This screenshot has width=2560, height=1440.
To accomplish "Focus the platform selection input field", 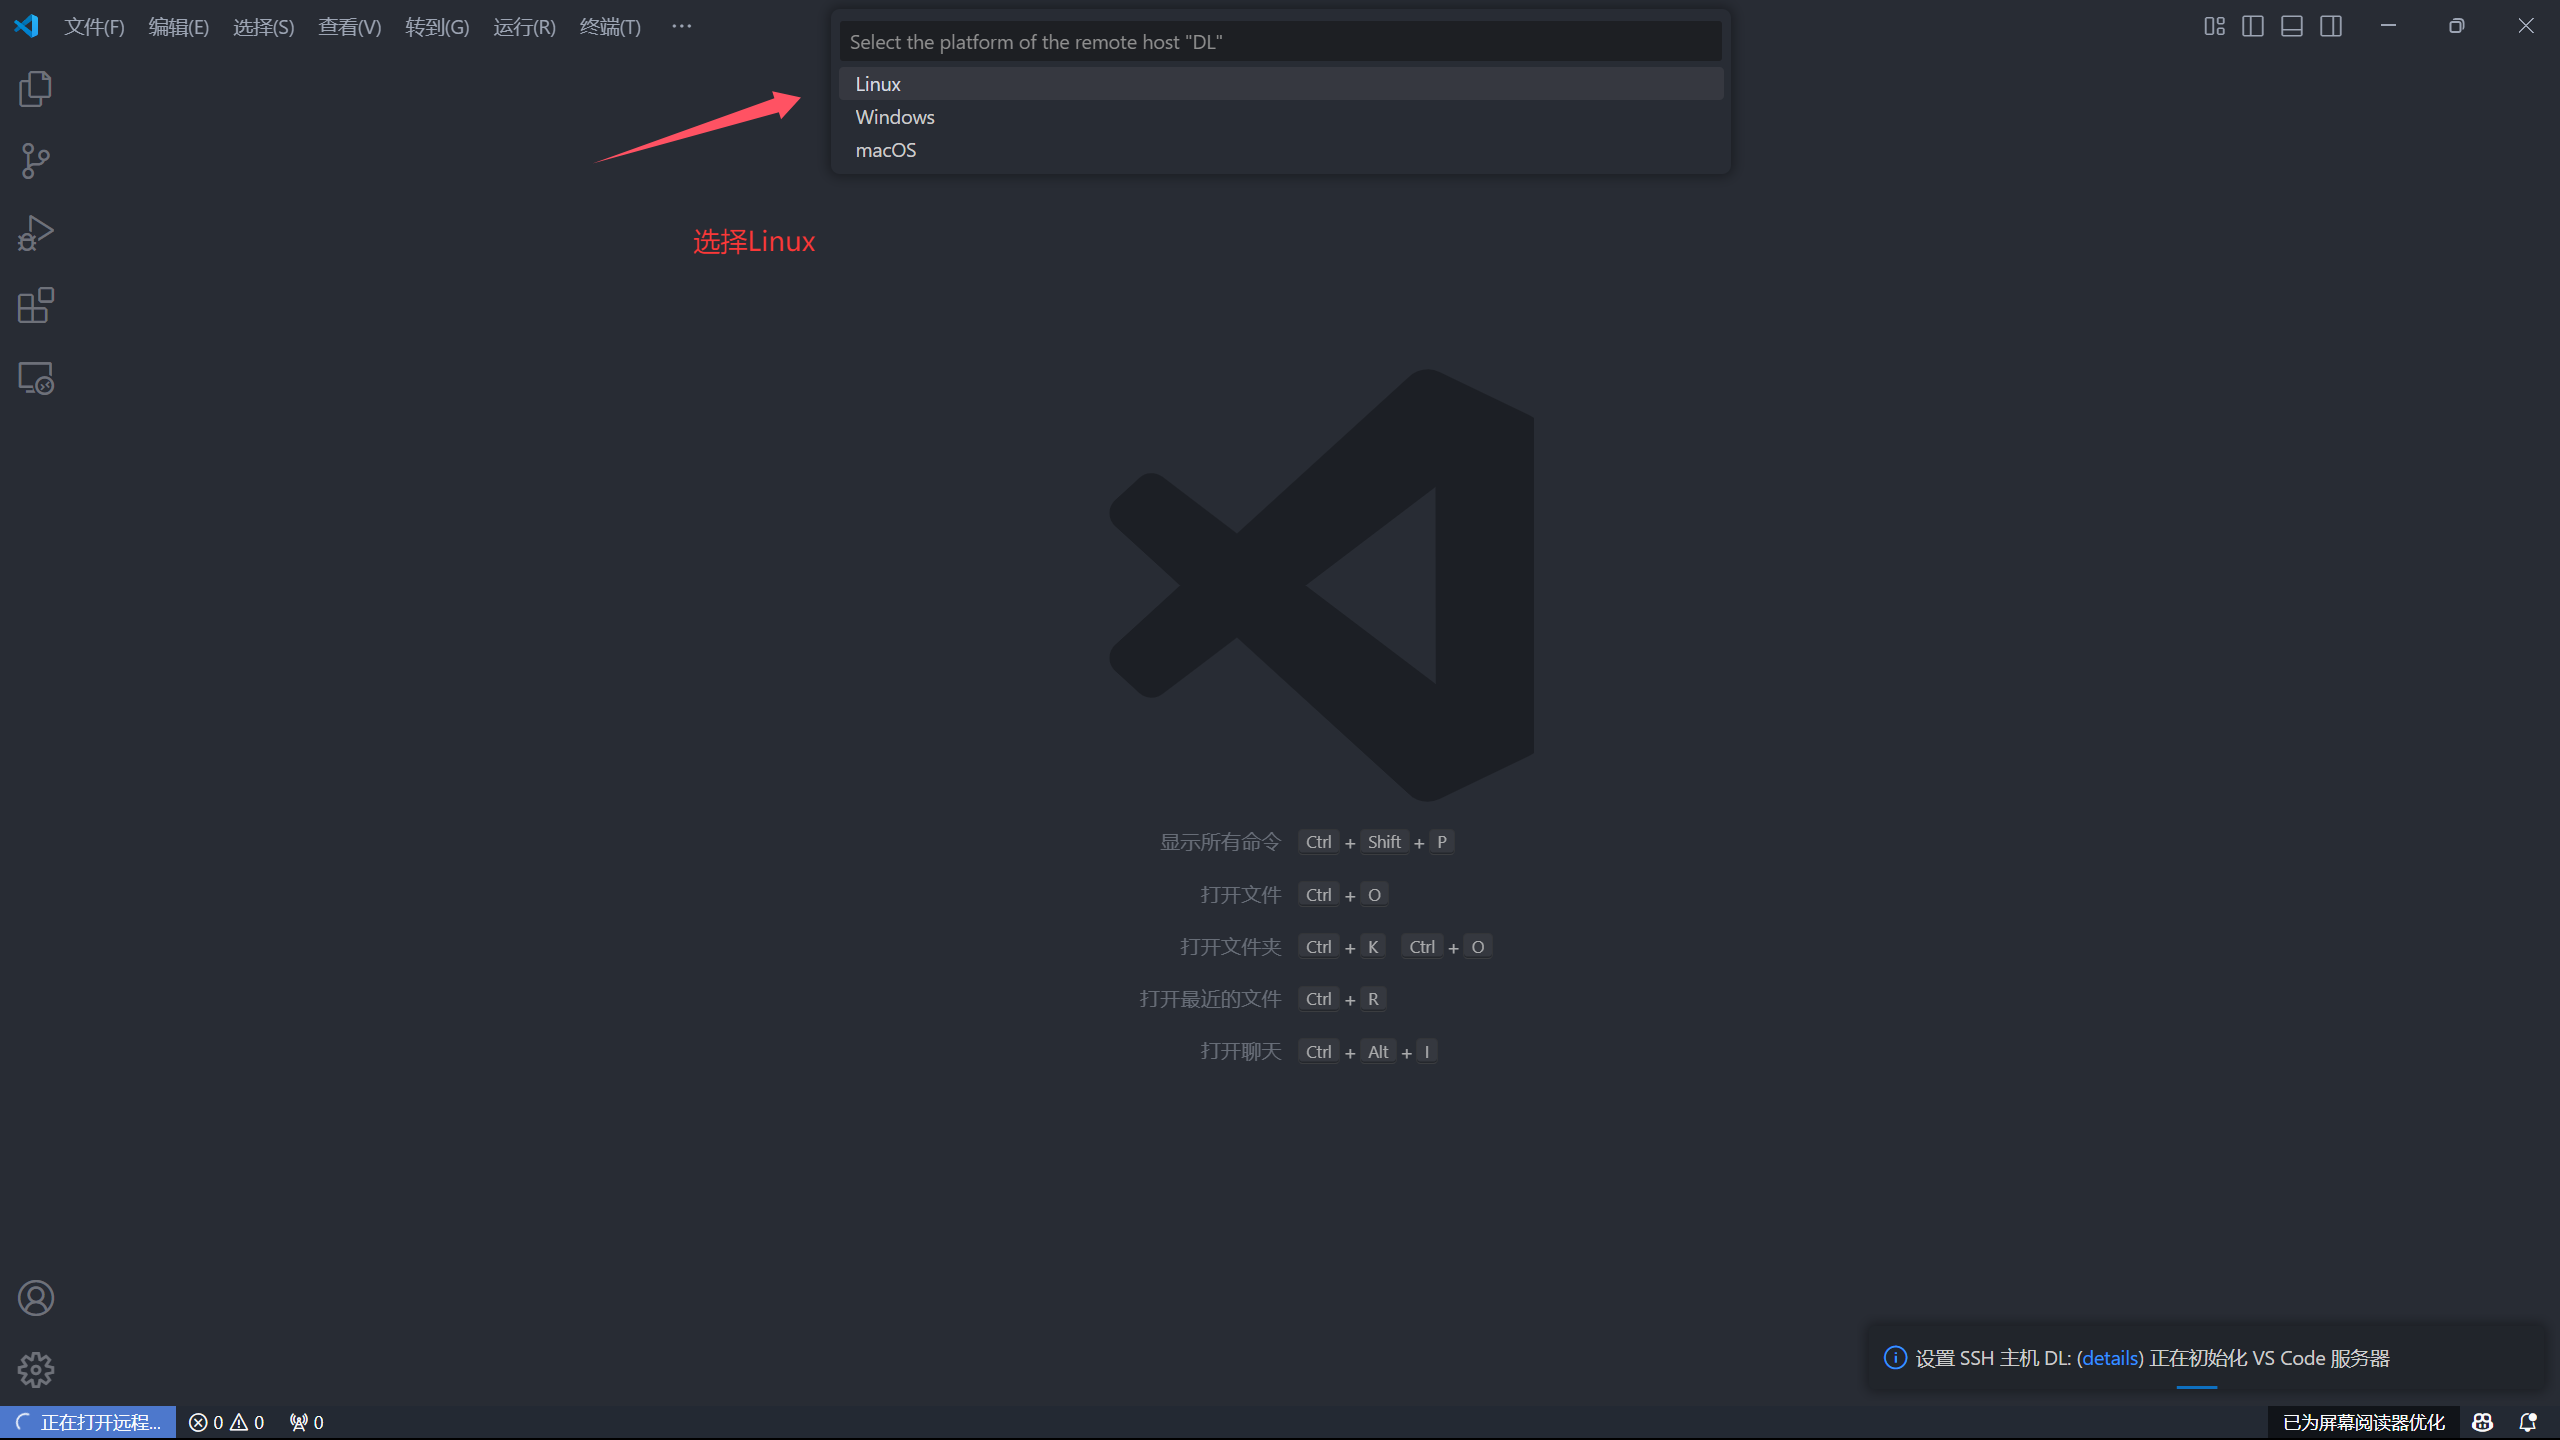I will [1280, 42].
